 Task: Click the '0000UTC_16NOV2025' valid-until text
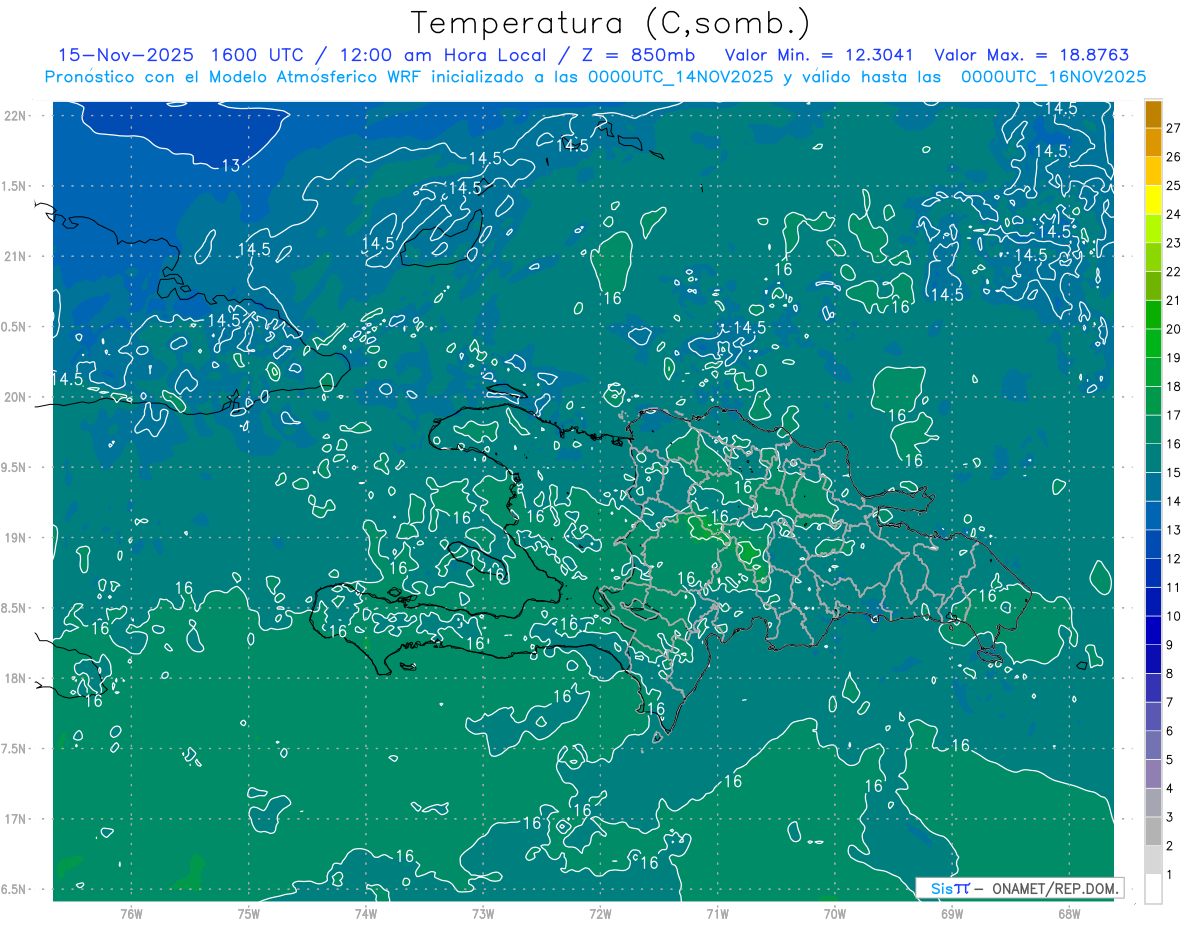(x=1053, y=77)
